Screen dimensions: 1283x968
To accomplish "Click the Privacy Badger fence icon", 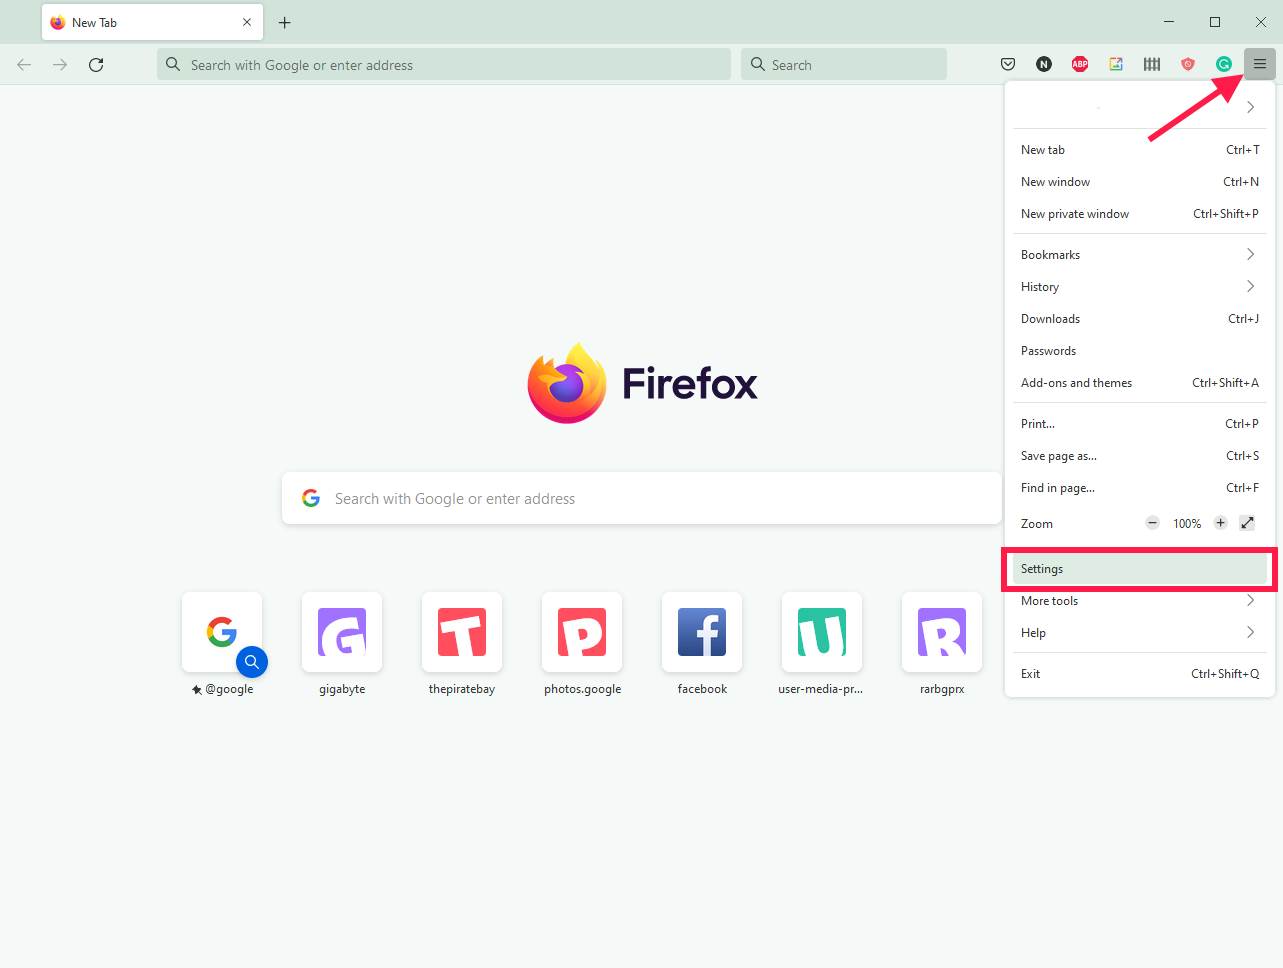I will [x=1151, y=64].
